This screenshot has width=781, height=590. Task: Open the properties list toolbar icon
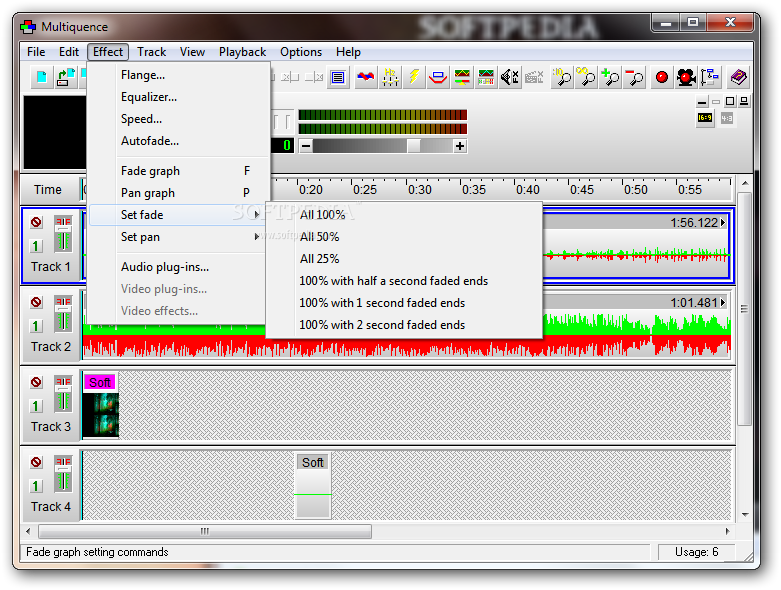(338, 77)
